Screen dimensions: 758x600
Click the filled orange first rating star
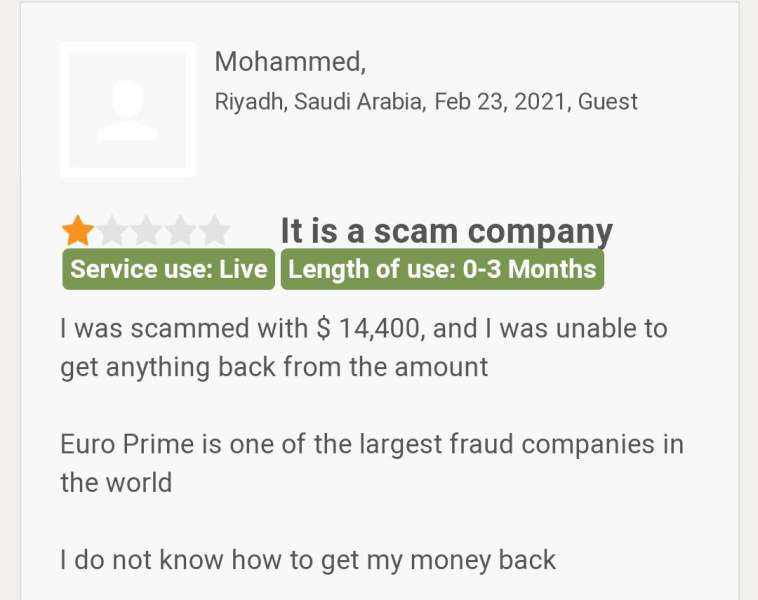77,232
